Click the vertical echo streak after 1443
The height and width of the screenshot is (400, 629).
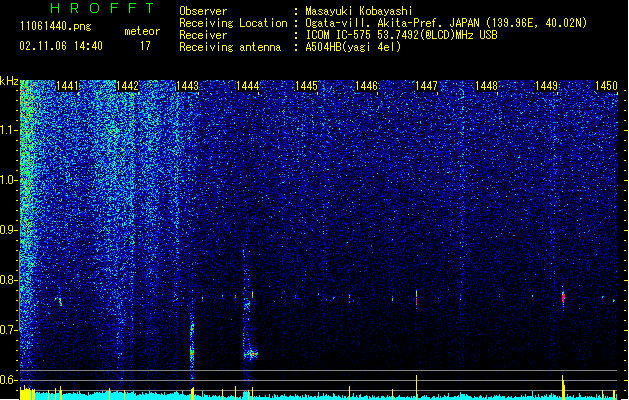pos(192,341)
